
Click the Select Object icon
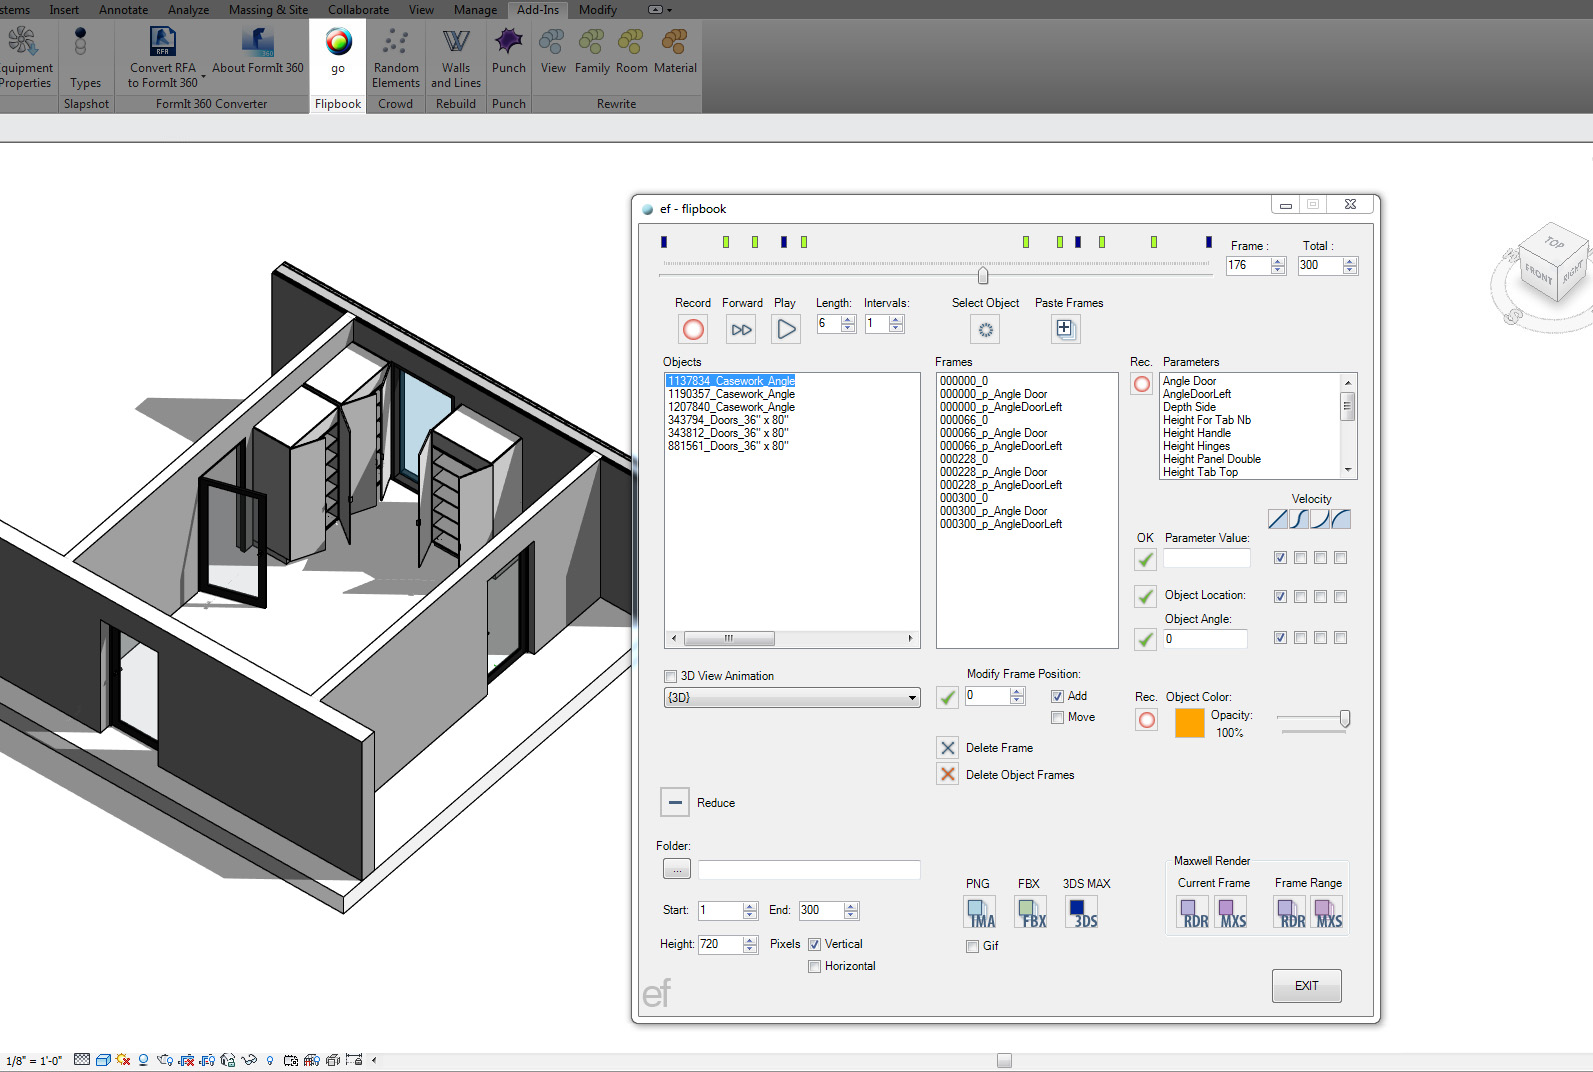click(x=985, y=329)
